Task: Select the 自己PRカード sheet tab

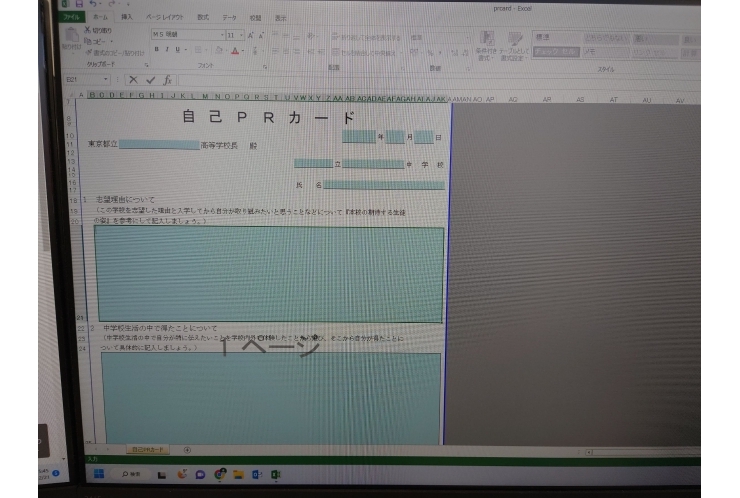Action: 148,449
